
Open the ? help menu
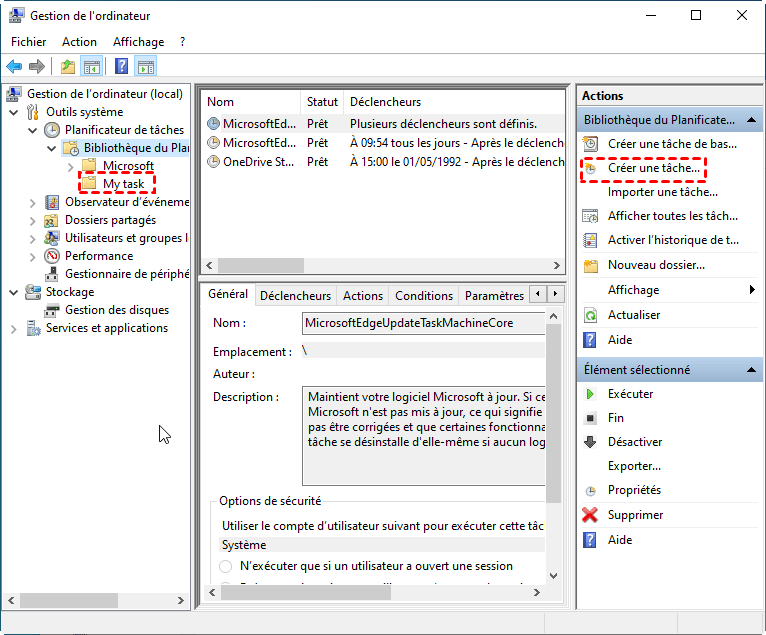(x=182, y=42)
